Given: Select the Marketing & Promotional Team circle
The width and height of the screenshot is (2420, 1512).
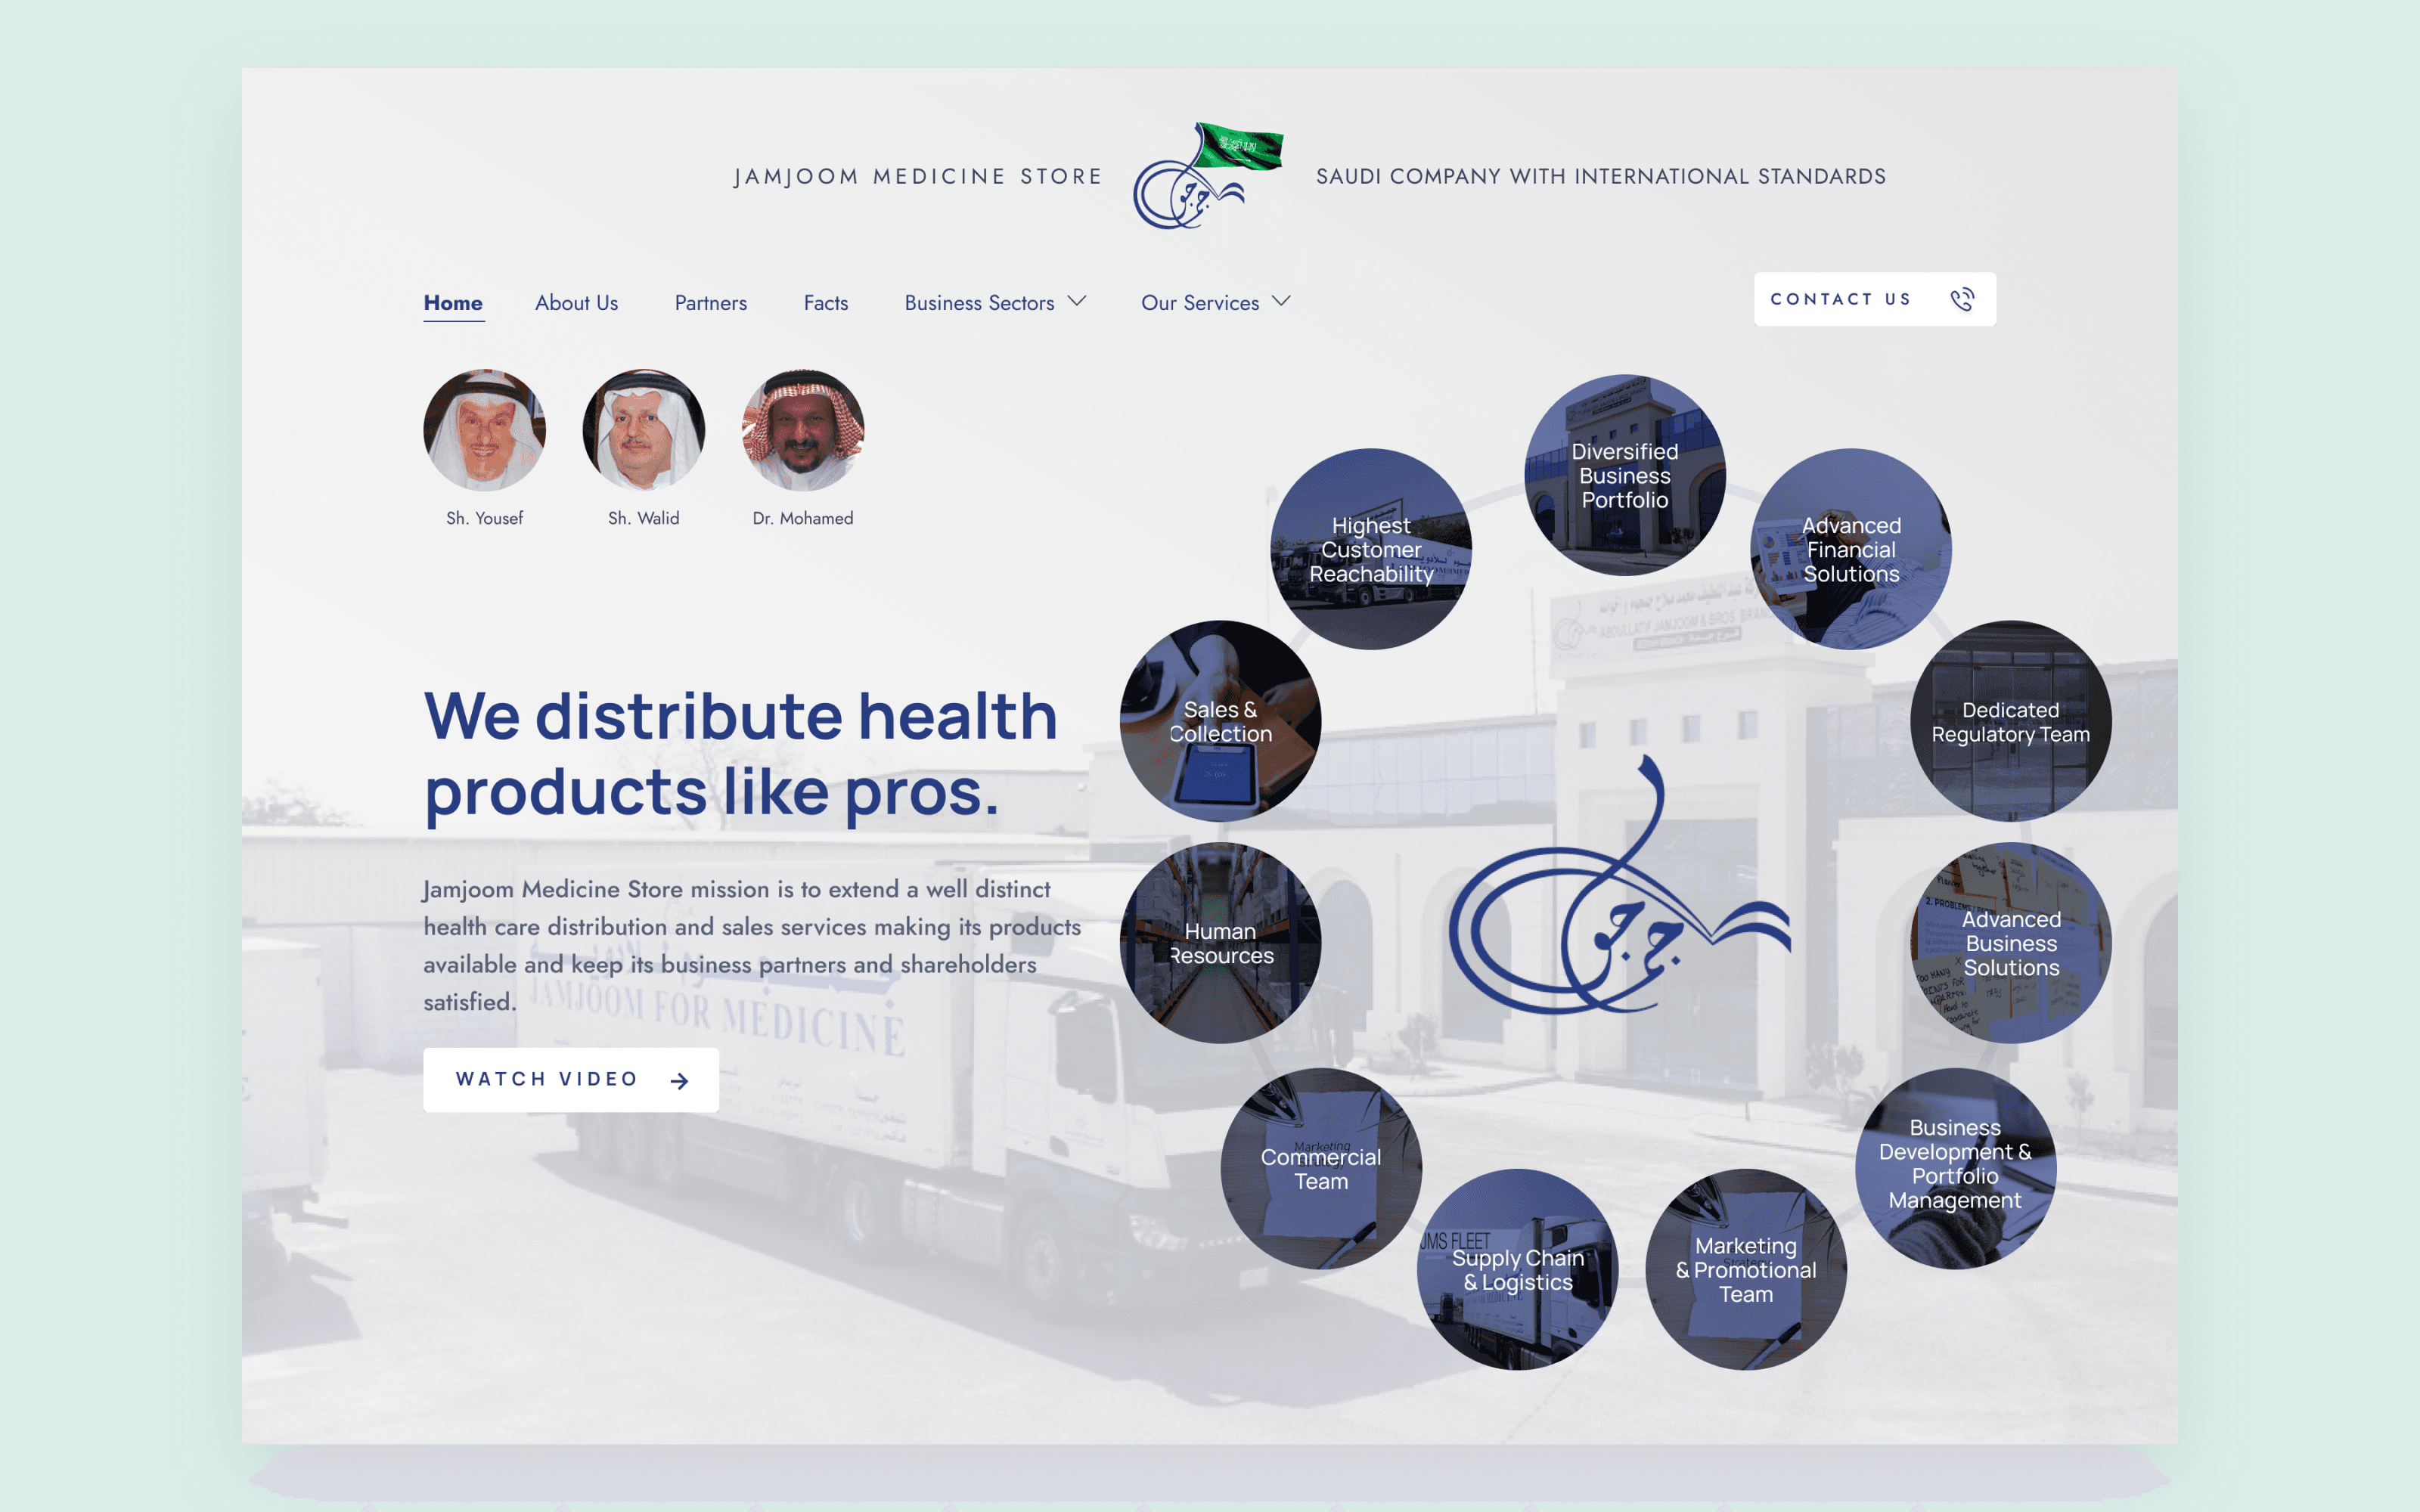Looking at the screenshot, I should tap(1746, 1269).
